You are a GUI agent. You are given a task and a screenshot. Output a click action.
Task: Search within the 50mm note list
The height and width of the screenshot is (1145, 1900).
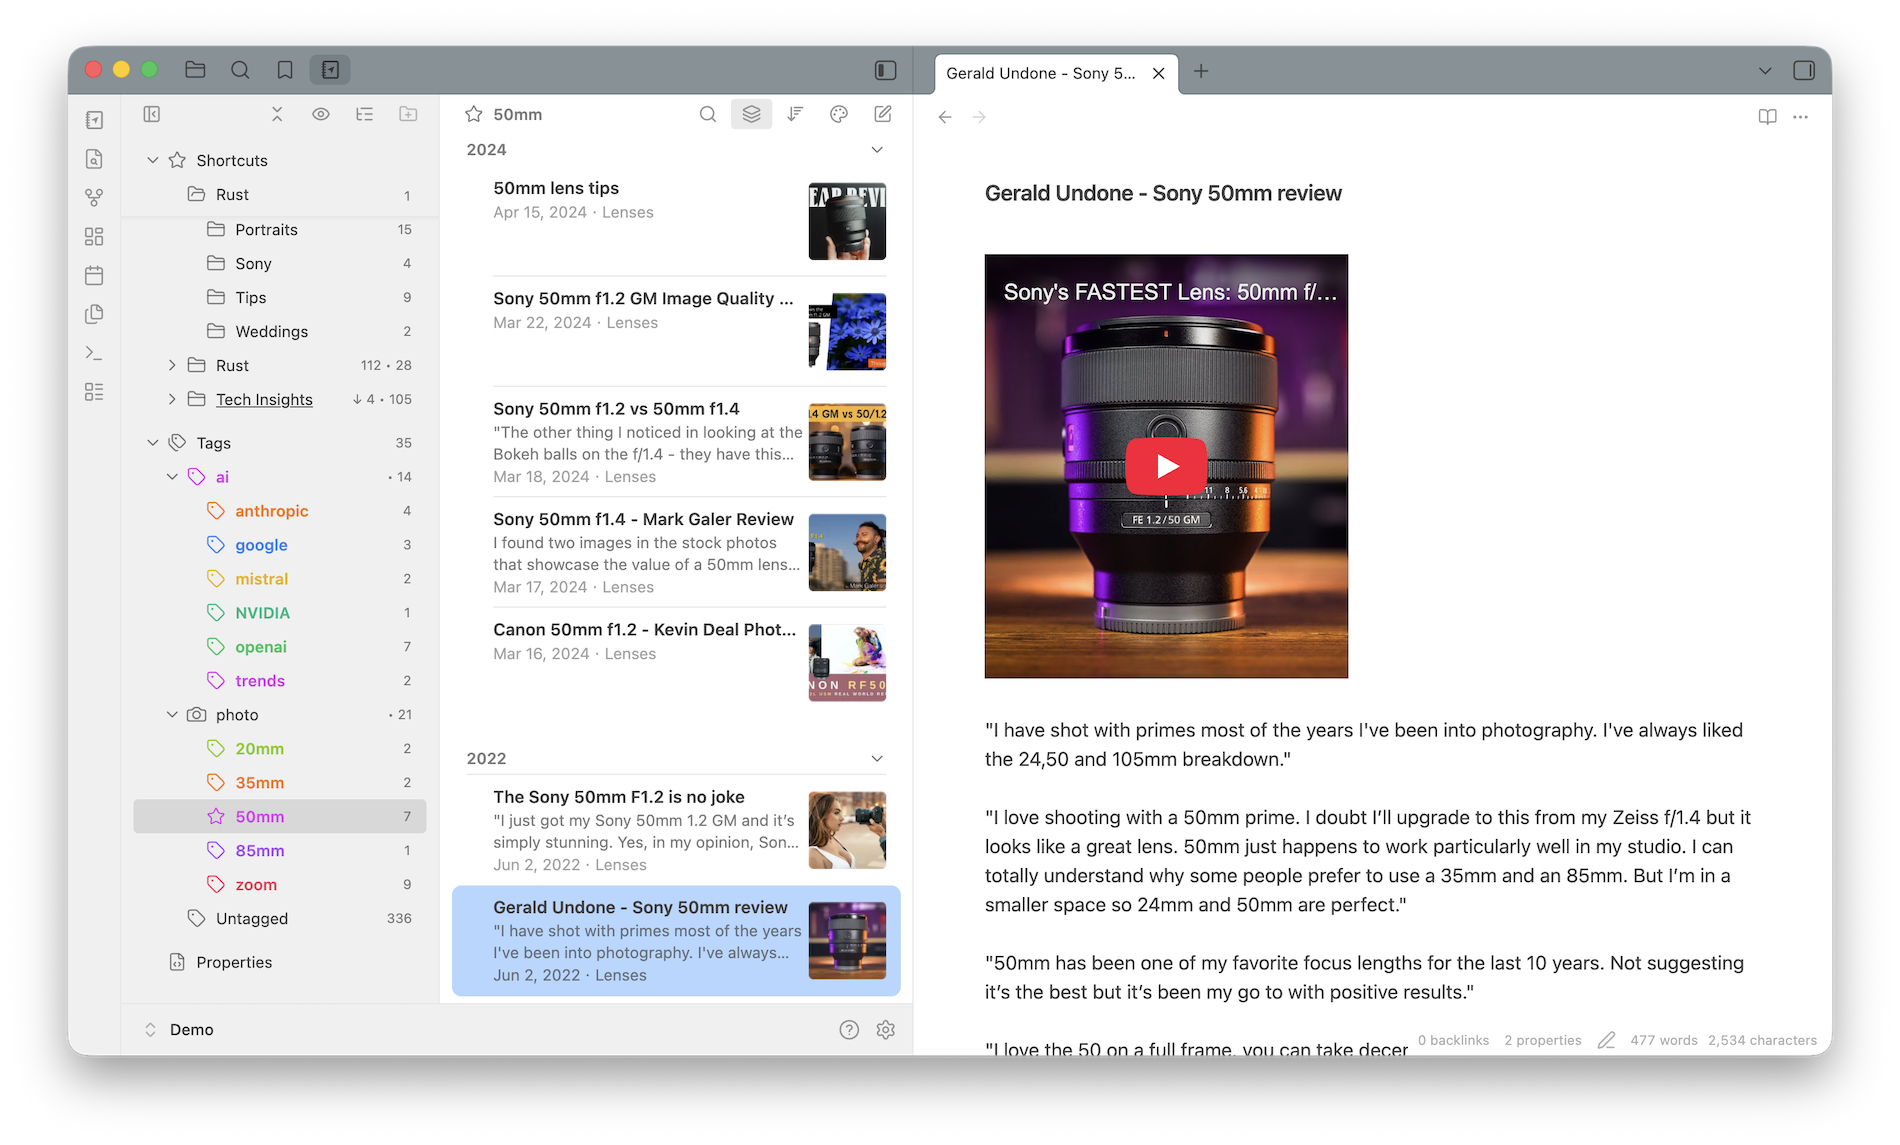point(708,114)
